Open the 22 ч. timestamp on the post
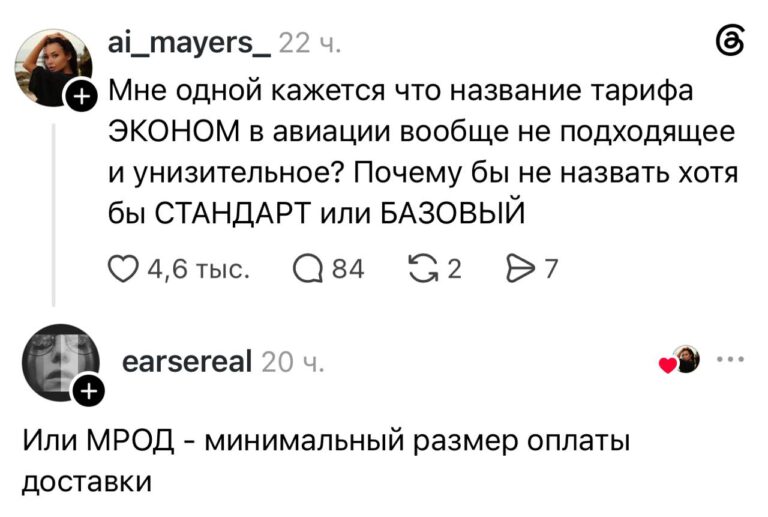 (x=309, y=44)
